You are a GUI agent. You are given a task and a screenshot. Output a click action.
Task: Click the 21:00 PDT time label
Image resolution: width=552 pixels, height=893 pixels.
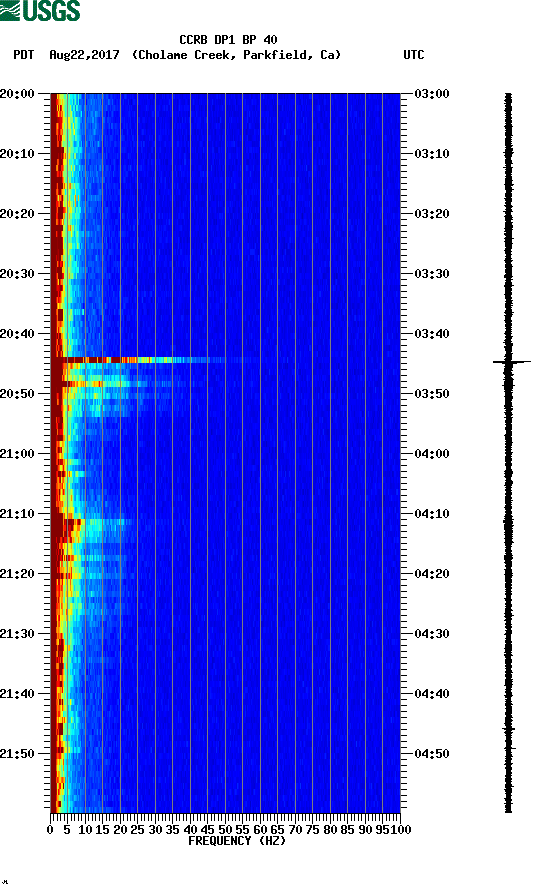[17, 454]
